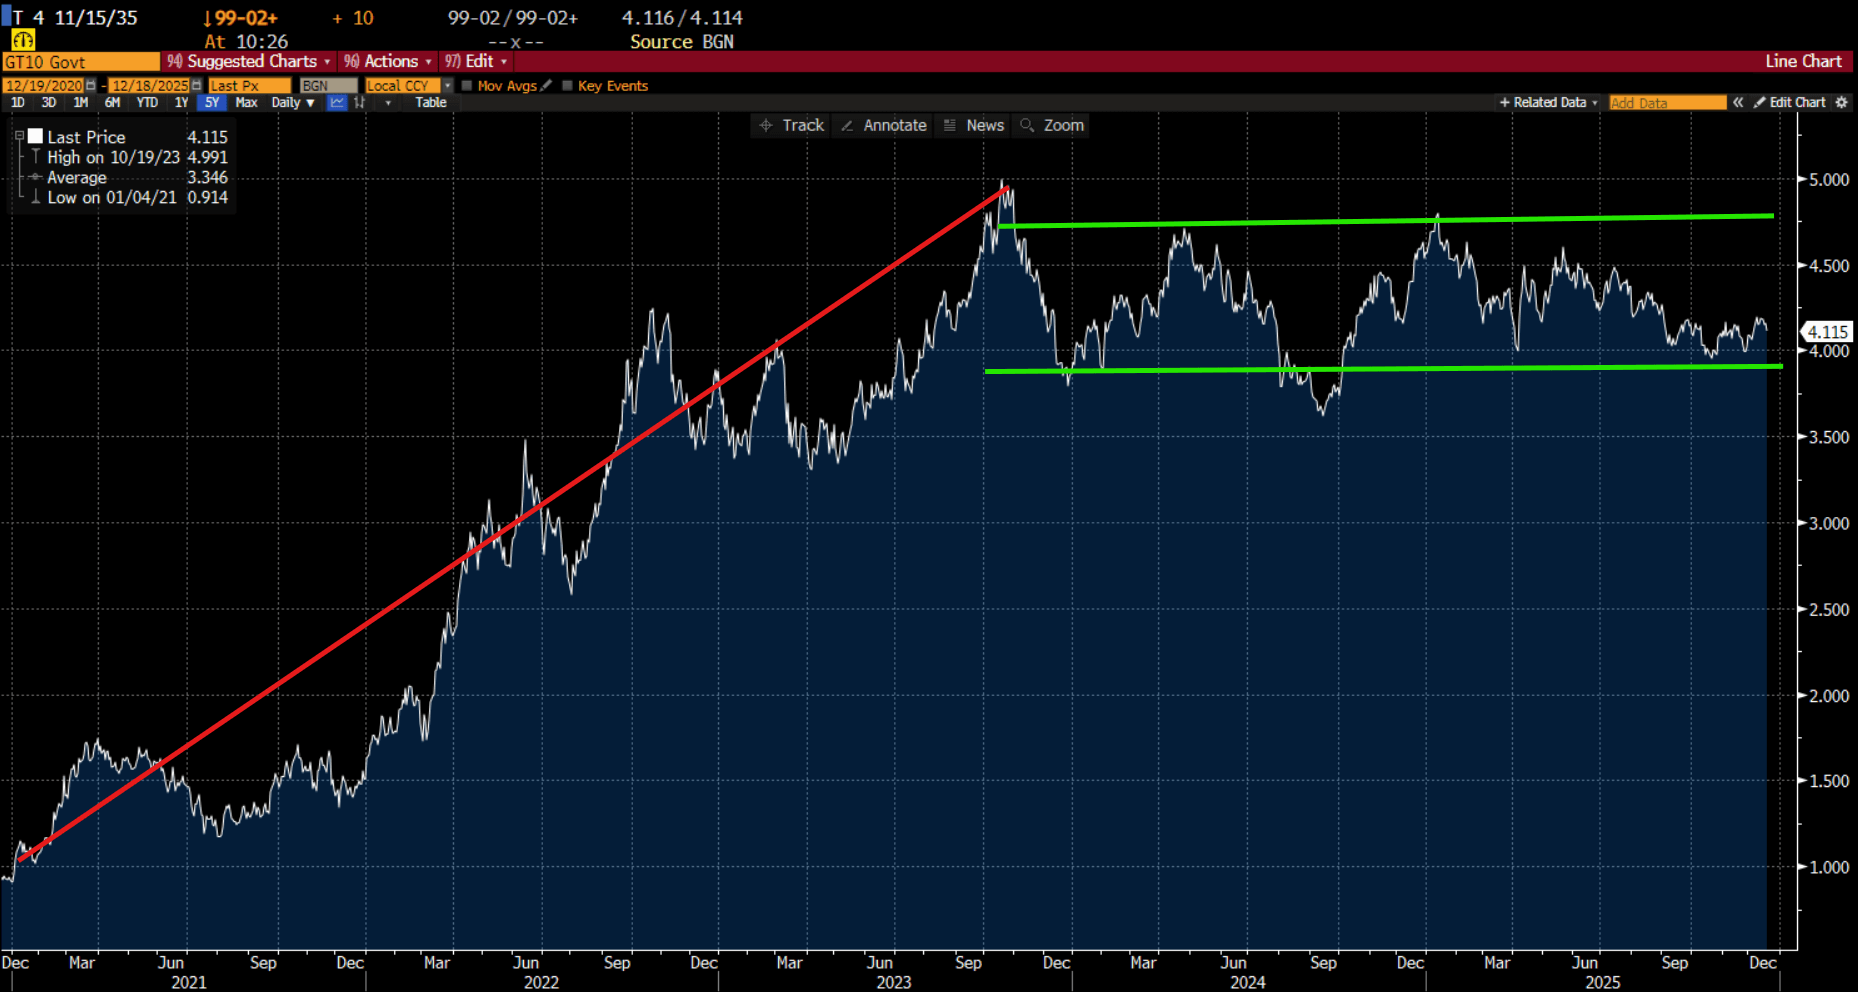
Task: Select the YTD time range
Action: pyautogui.click(x=147, y=103)
